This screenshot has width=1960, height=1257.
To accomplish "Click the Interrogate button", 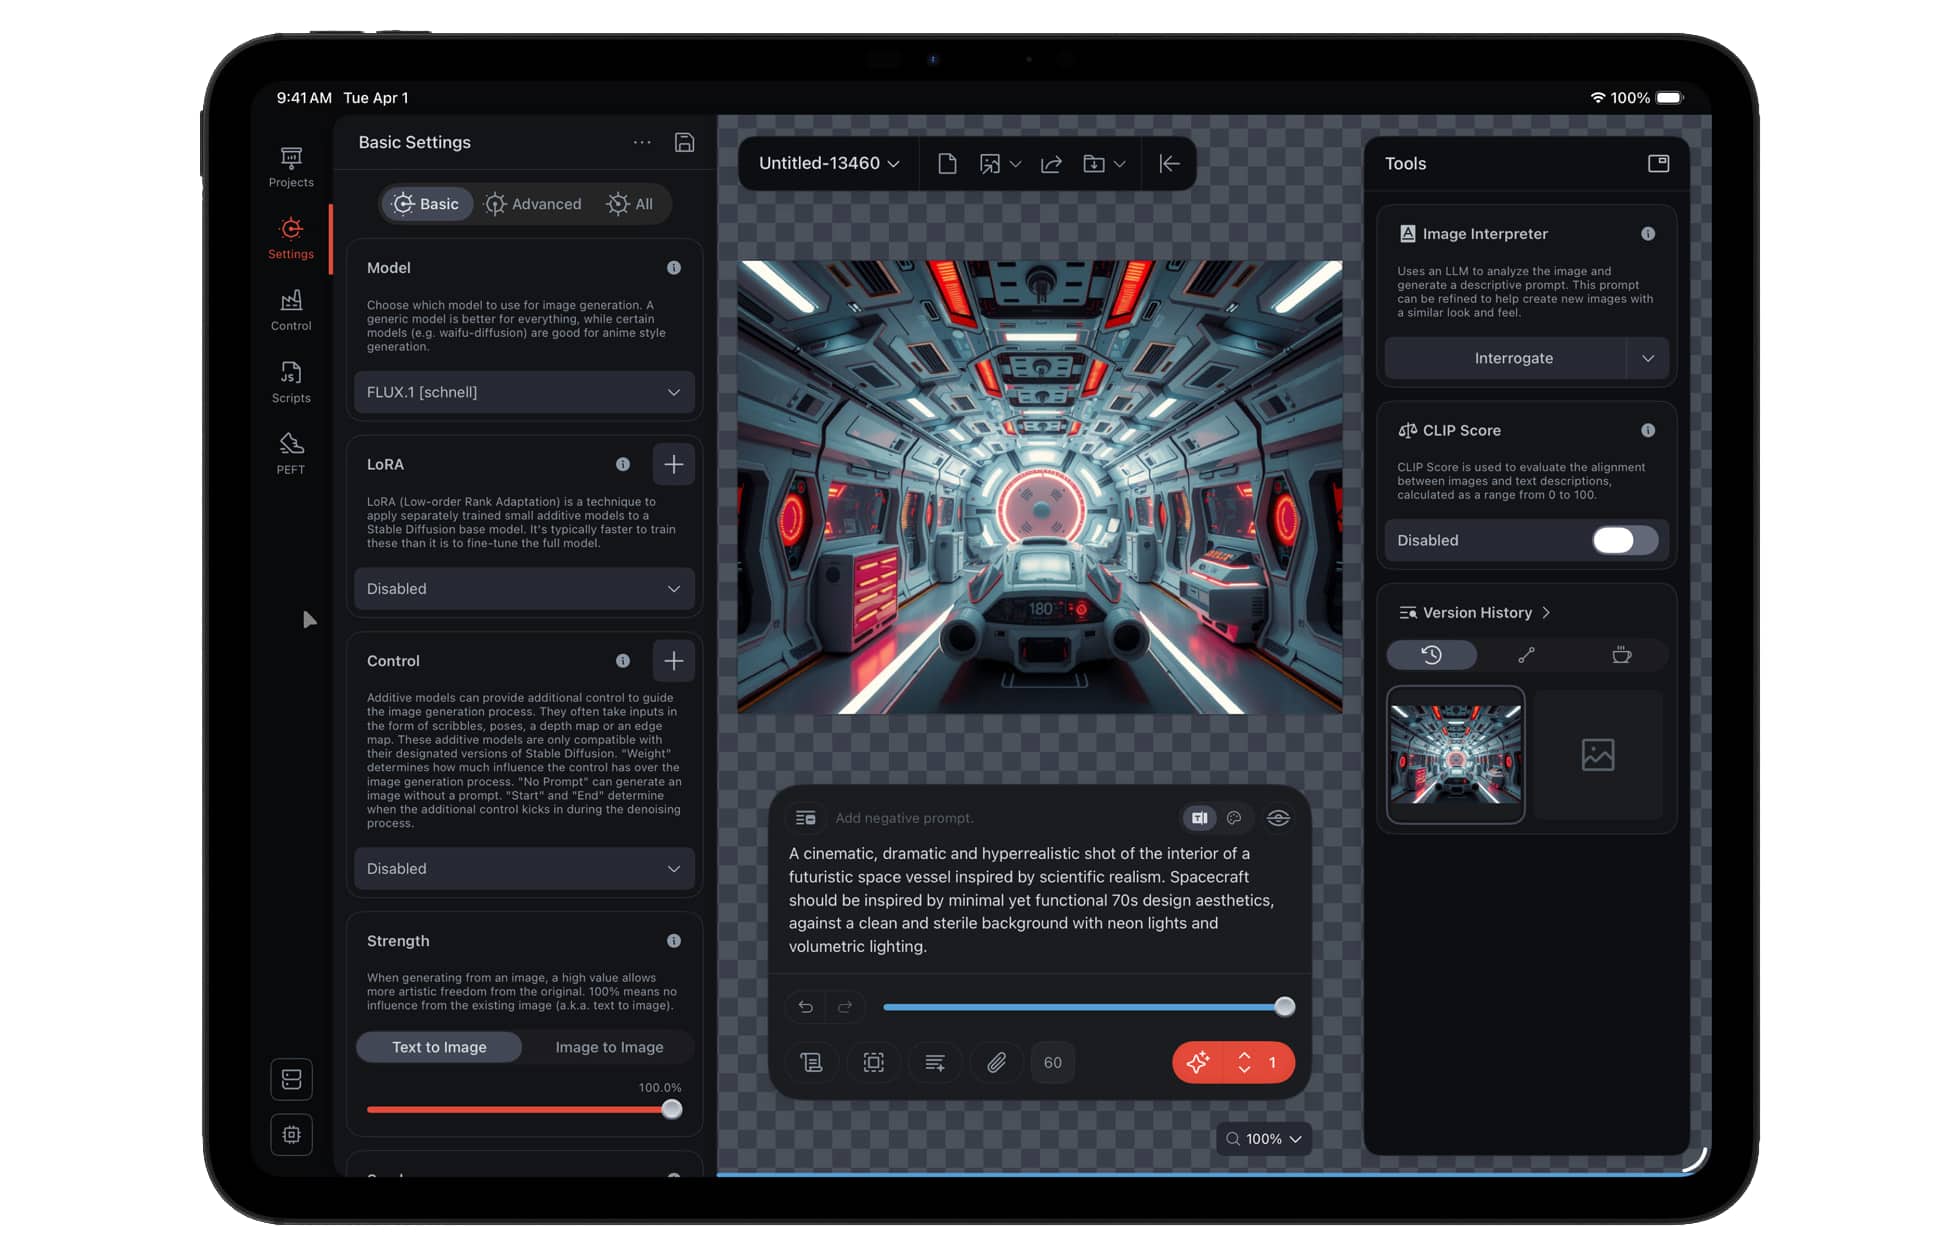I will point(1513,358).
